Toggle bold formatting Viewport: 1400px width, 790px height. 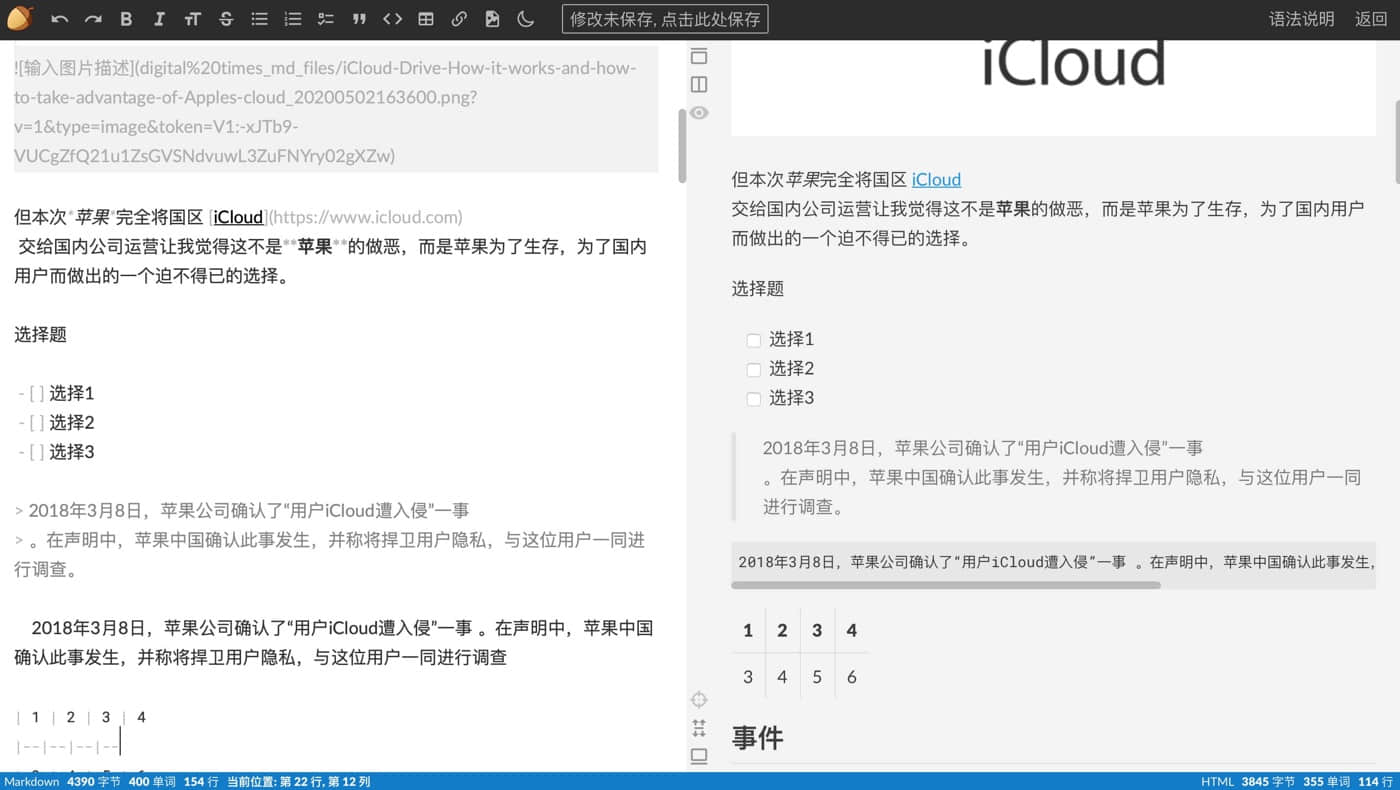(126, 19)
